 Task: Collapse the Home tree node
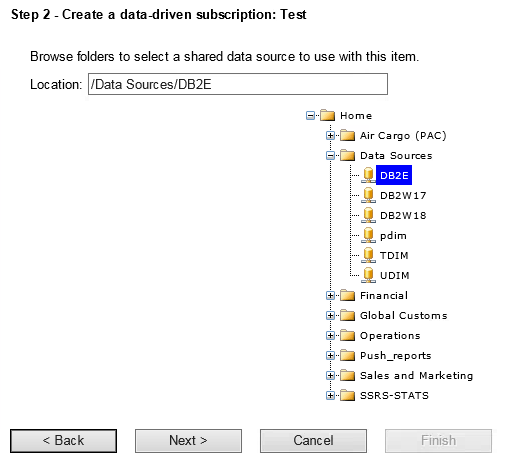310,116
